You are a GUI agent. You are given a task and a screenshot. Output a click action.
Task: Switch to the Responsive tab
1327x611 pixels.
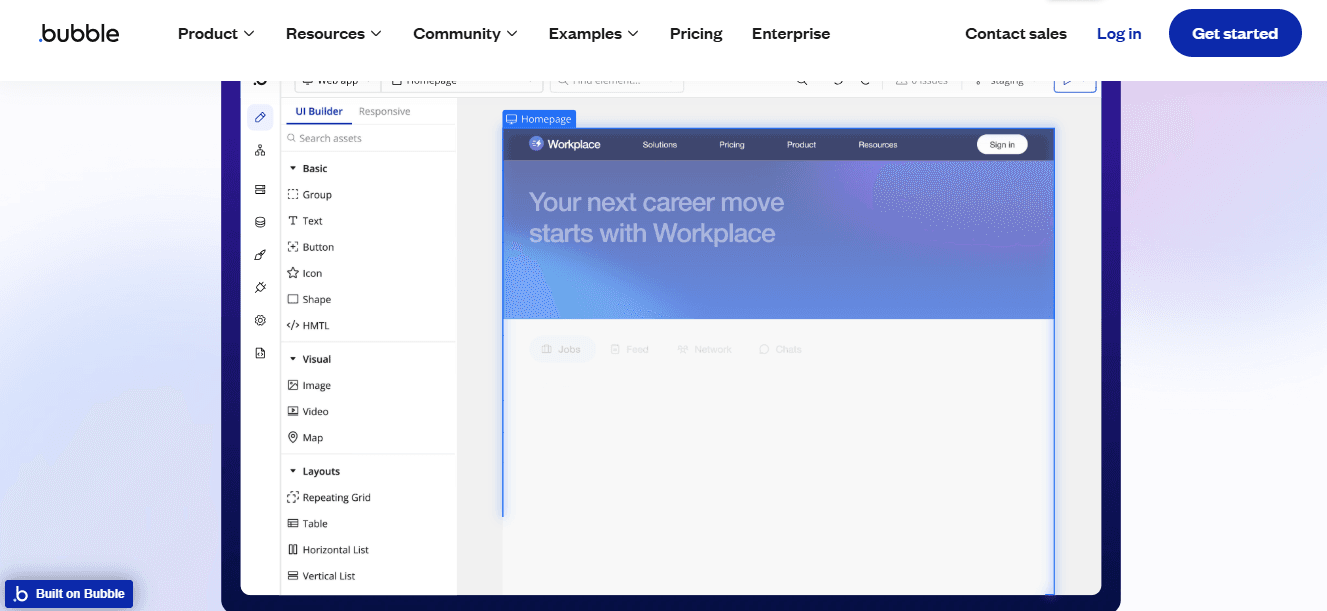point(385,111)
